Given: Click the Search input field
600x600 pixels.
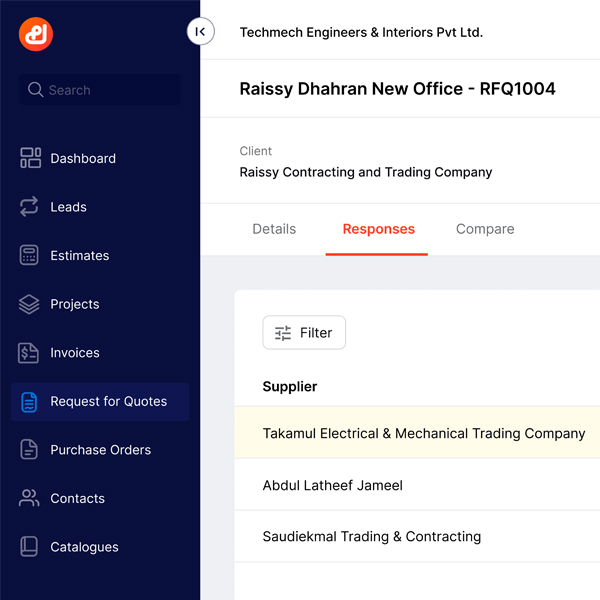Looking at the screenshot, I should (x=100, y=90).
